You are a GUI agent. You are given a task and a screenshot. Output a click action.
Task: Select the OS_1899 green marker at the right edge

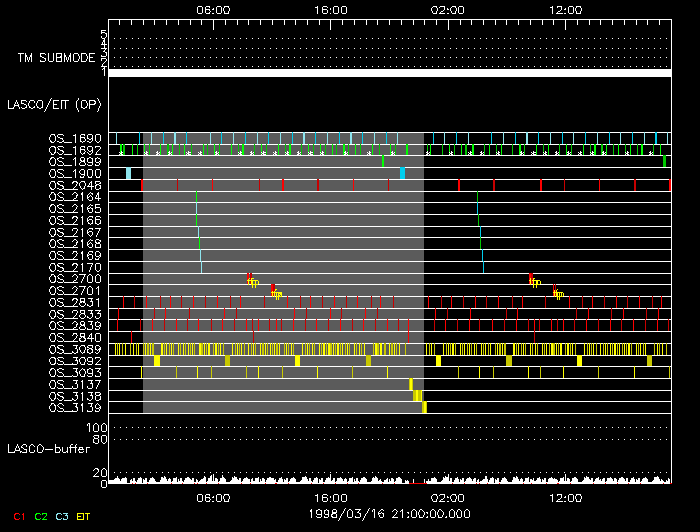[664, 161]
